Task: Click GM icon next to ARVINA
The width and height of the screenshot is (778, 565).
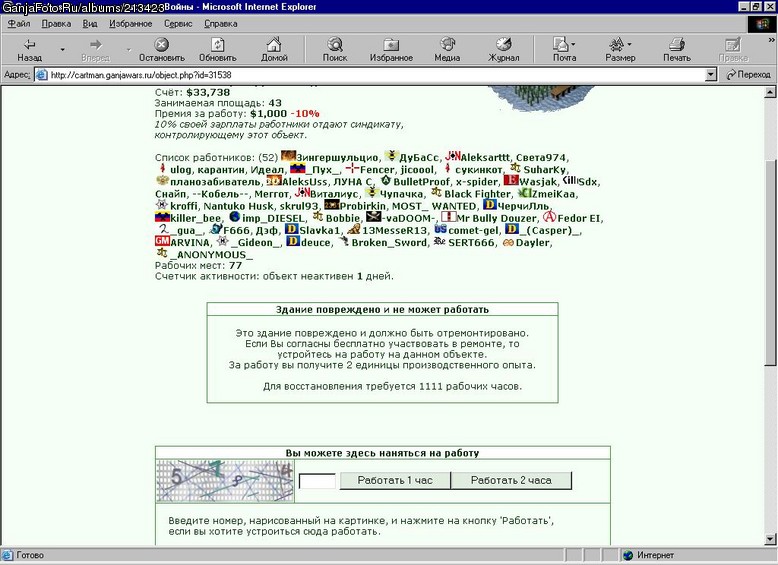Action: pyautogui.click(x=162, y=241)
